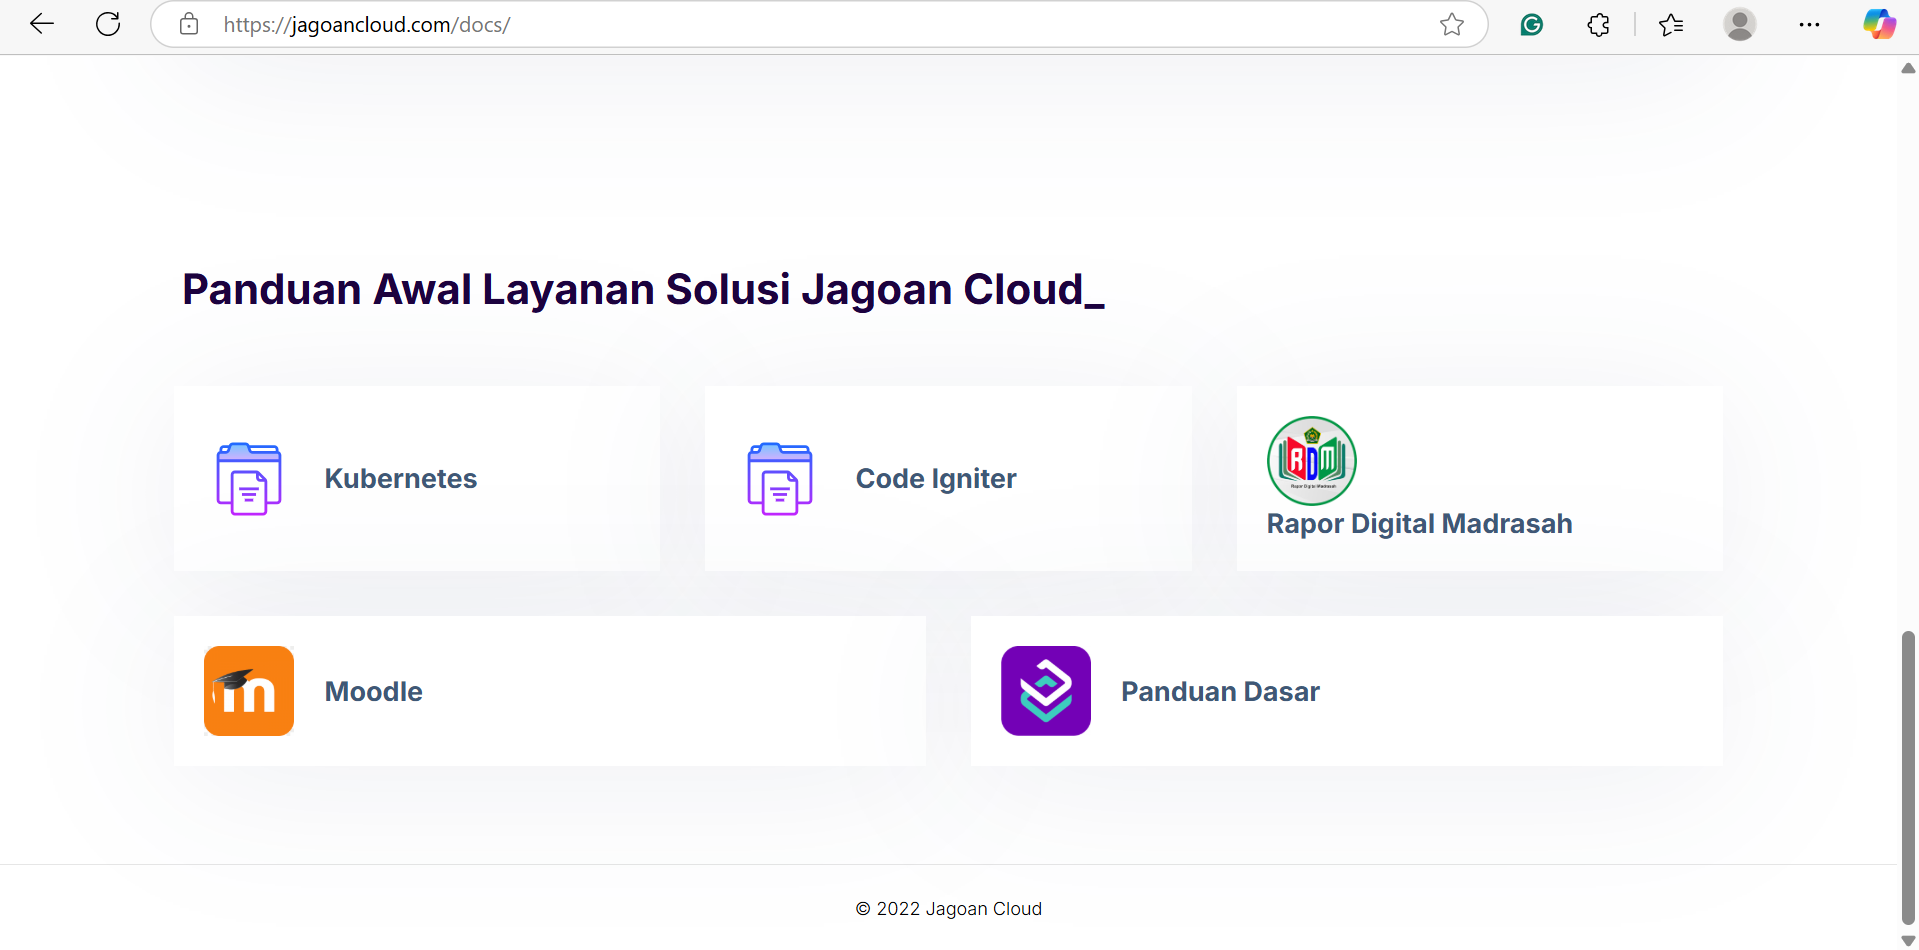This screenshot has height=950, width=1919.
Task: Launch the Copilot sidebar icon
Action: coord(1879,24)
